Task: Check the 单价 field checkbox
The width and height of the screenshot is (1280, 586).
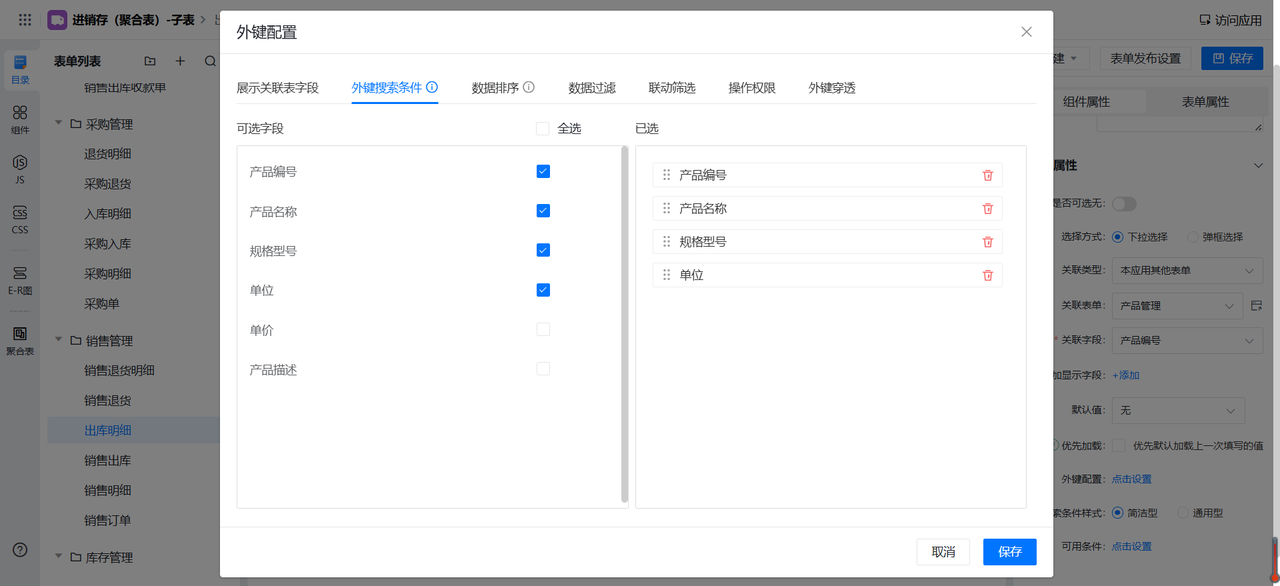Action: coord(543,329)
